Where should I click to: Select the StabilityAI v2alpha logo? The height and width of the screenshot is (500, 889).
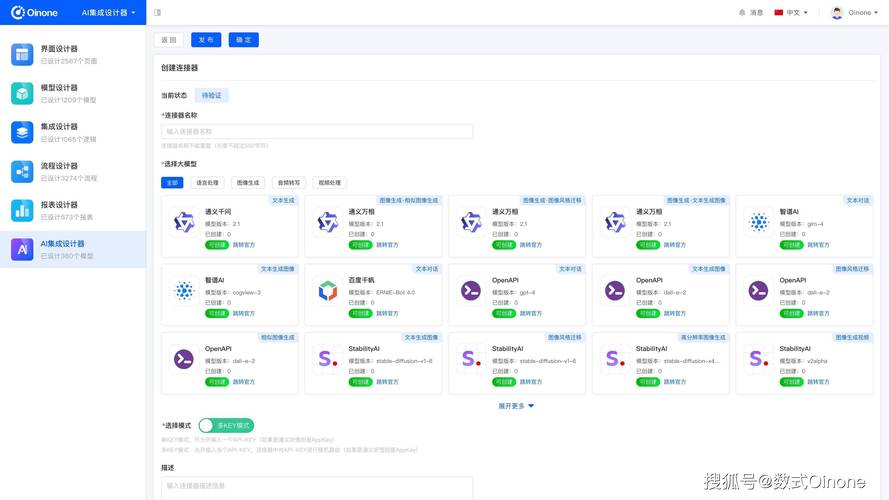click(759, 359)
